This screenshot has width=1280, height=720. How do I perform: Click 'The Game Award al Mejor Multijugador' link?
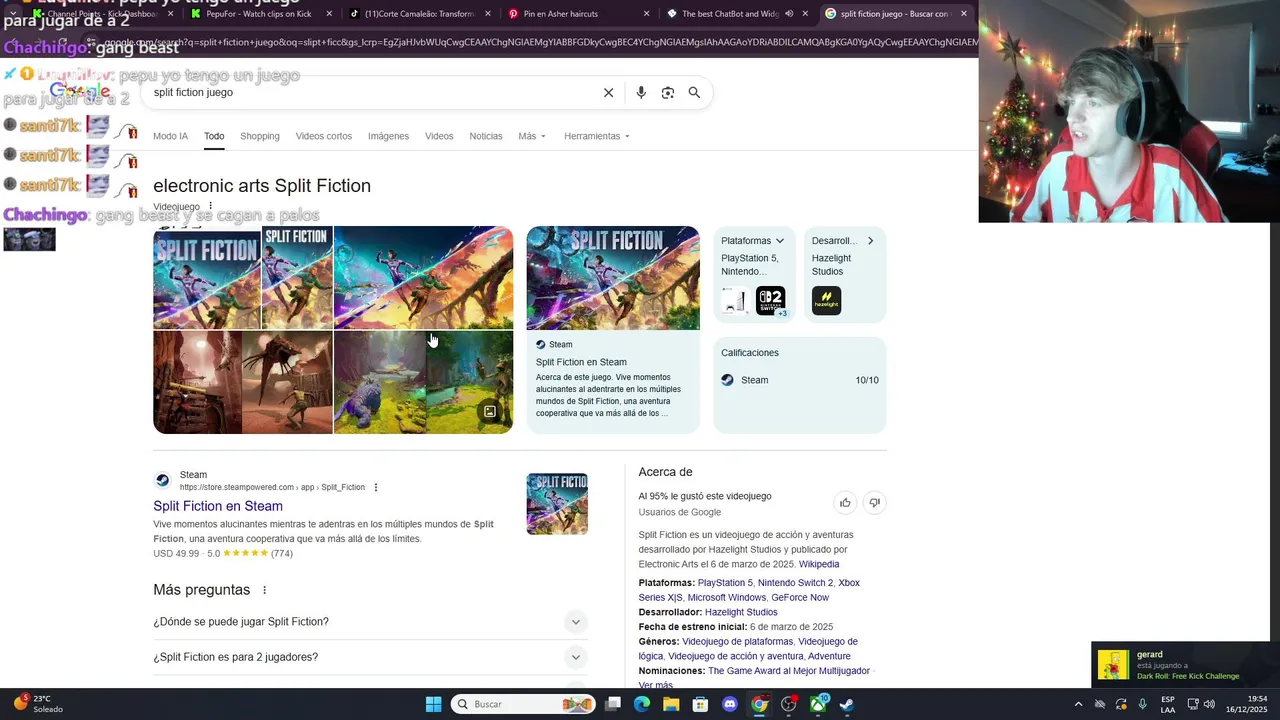(x=789, y=671)
